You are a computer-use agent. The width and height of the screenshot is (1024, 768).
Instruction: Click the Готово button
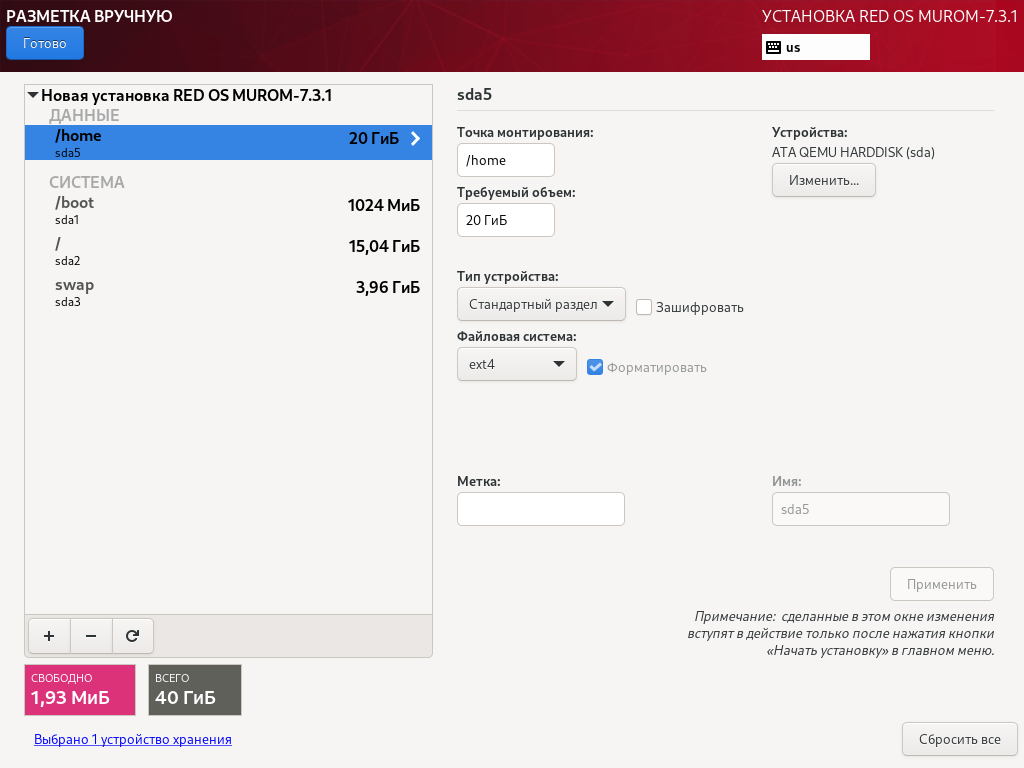coord(44,43)
